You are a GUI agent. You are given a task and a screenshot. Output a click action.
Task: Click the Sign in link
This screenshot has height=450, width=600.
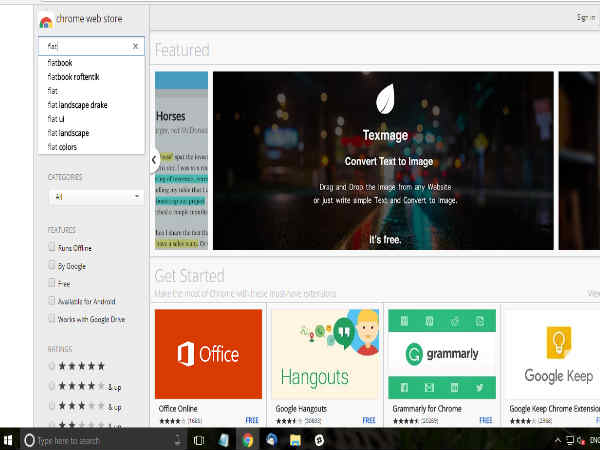click(586, 18)
